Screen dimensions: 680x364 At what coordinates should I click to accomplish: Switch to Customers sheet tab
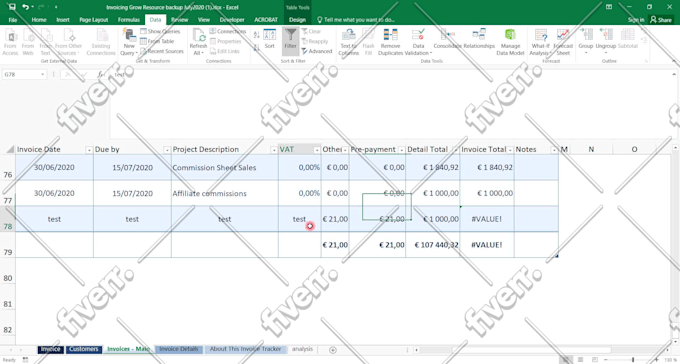point(84,349)
